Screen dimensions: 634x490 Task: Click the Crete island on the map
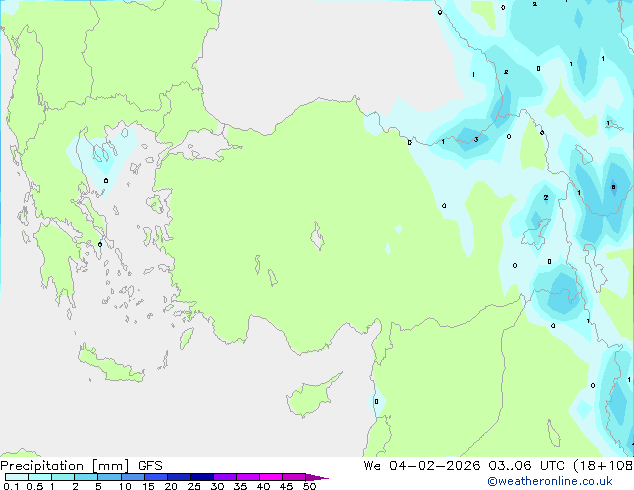click(111, 366)
